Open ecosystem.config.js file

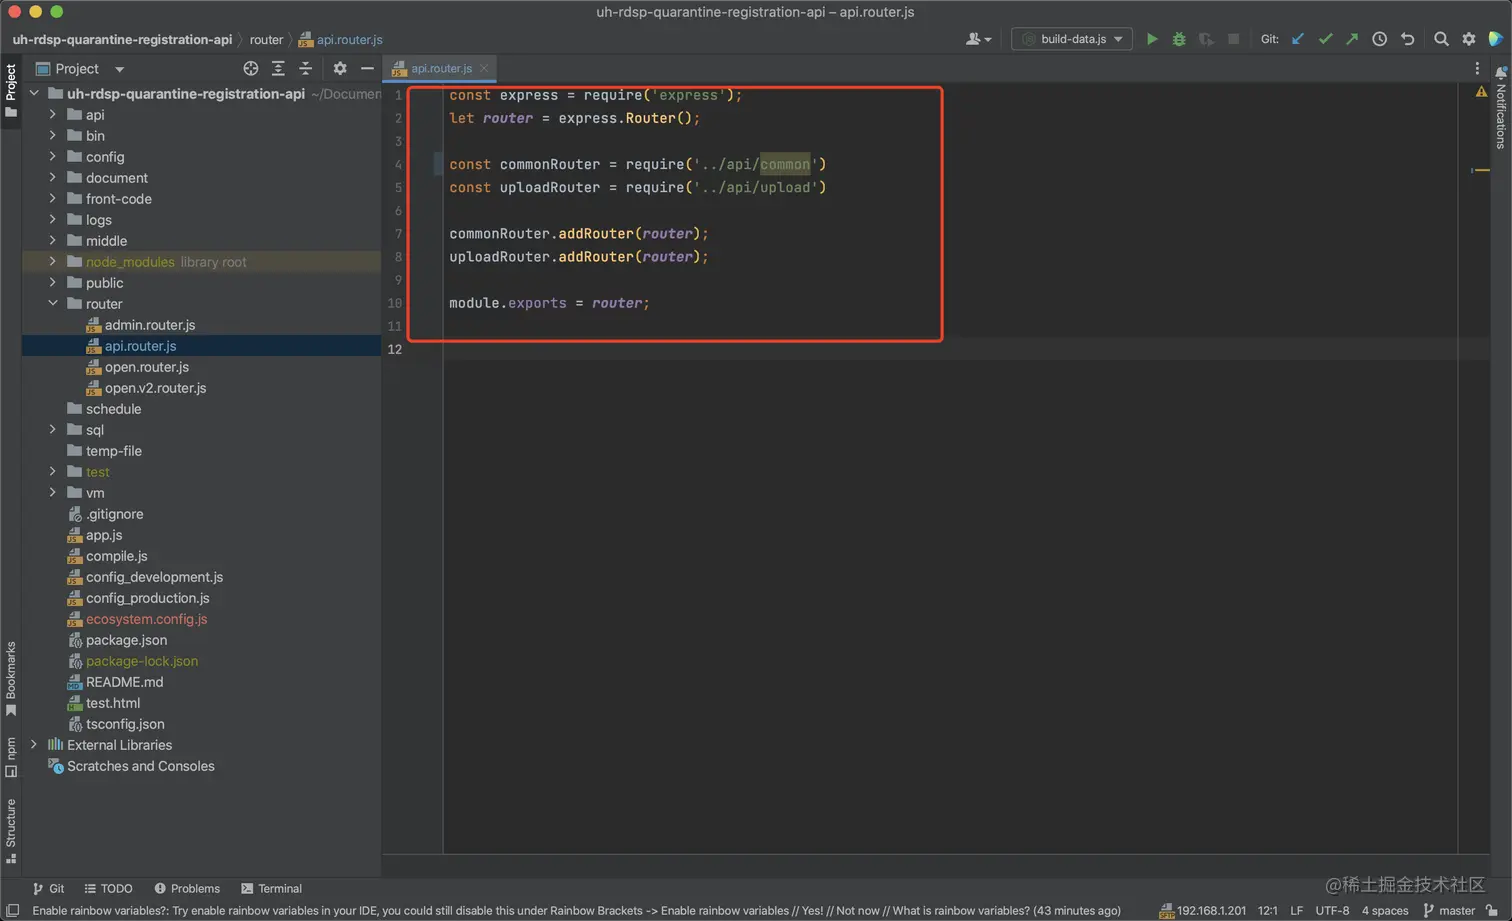point(146,618)
